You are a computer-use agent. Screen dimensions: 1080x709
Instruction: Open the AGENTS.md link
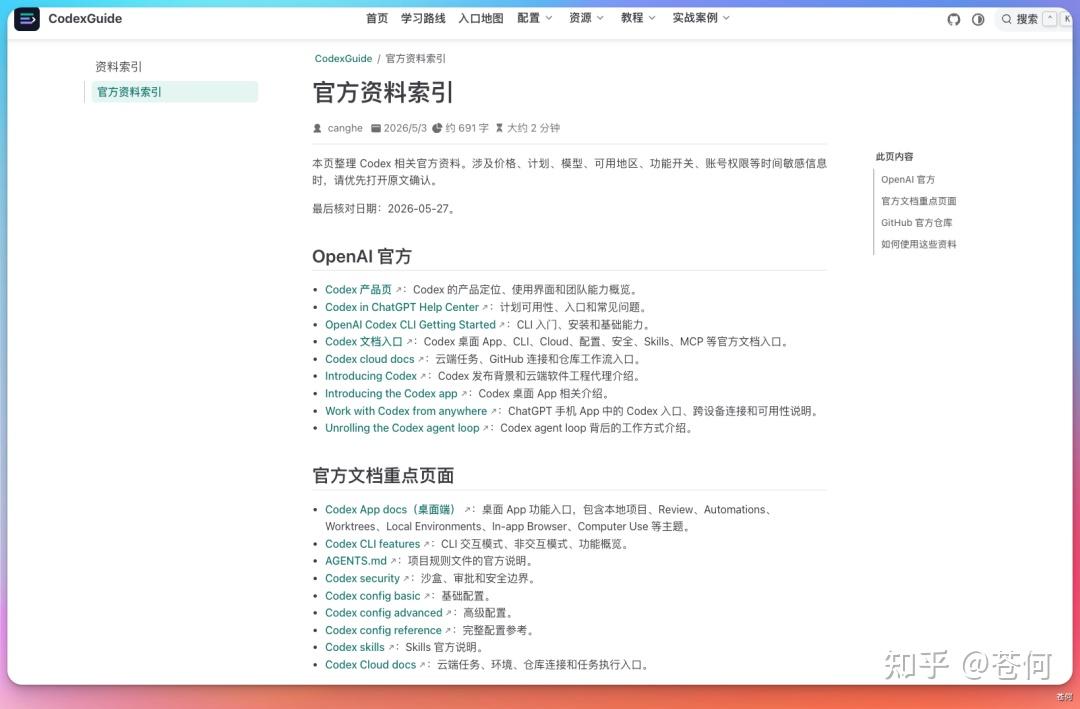355,562
